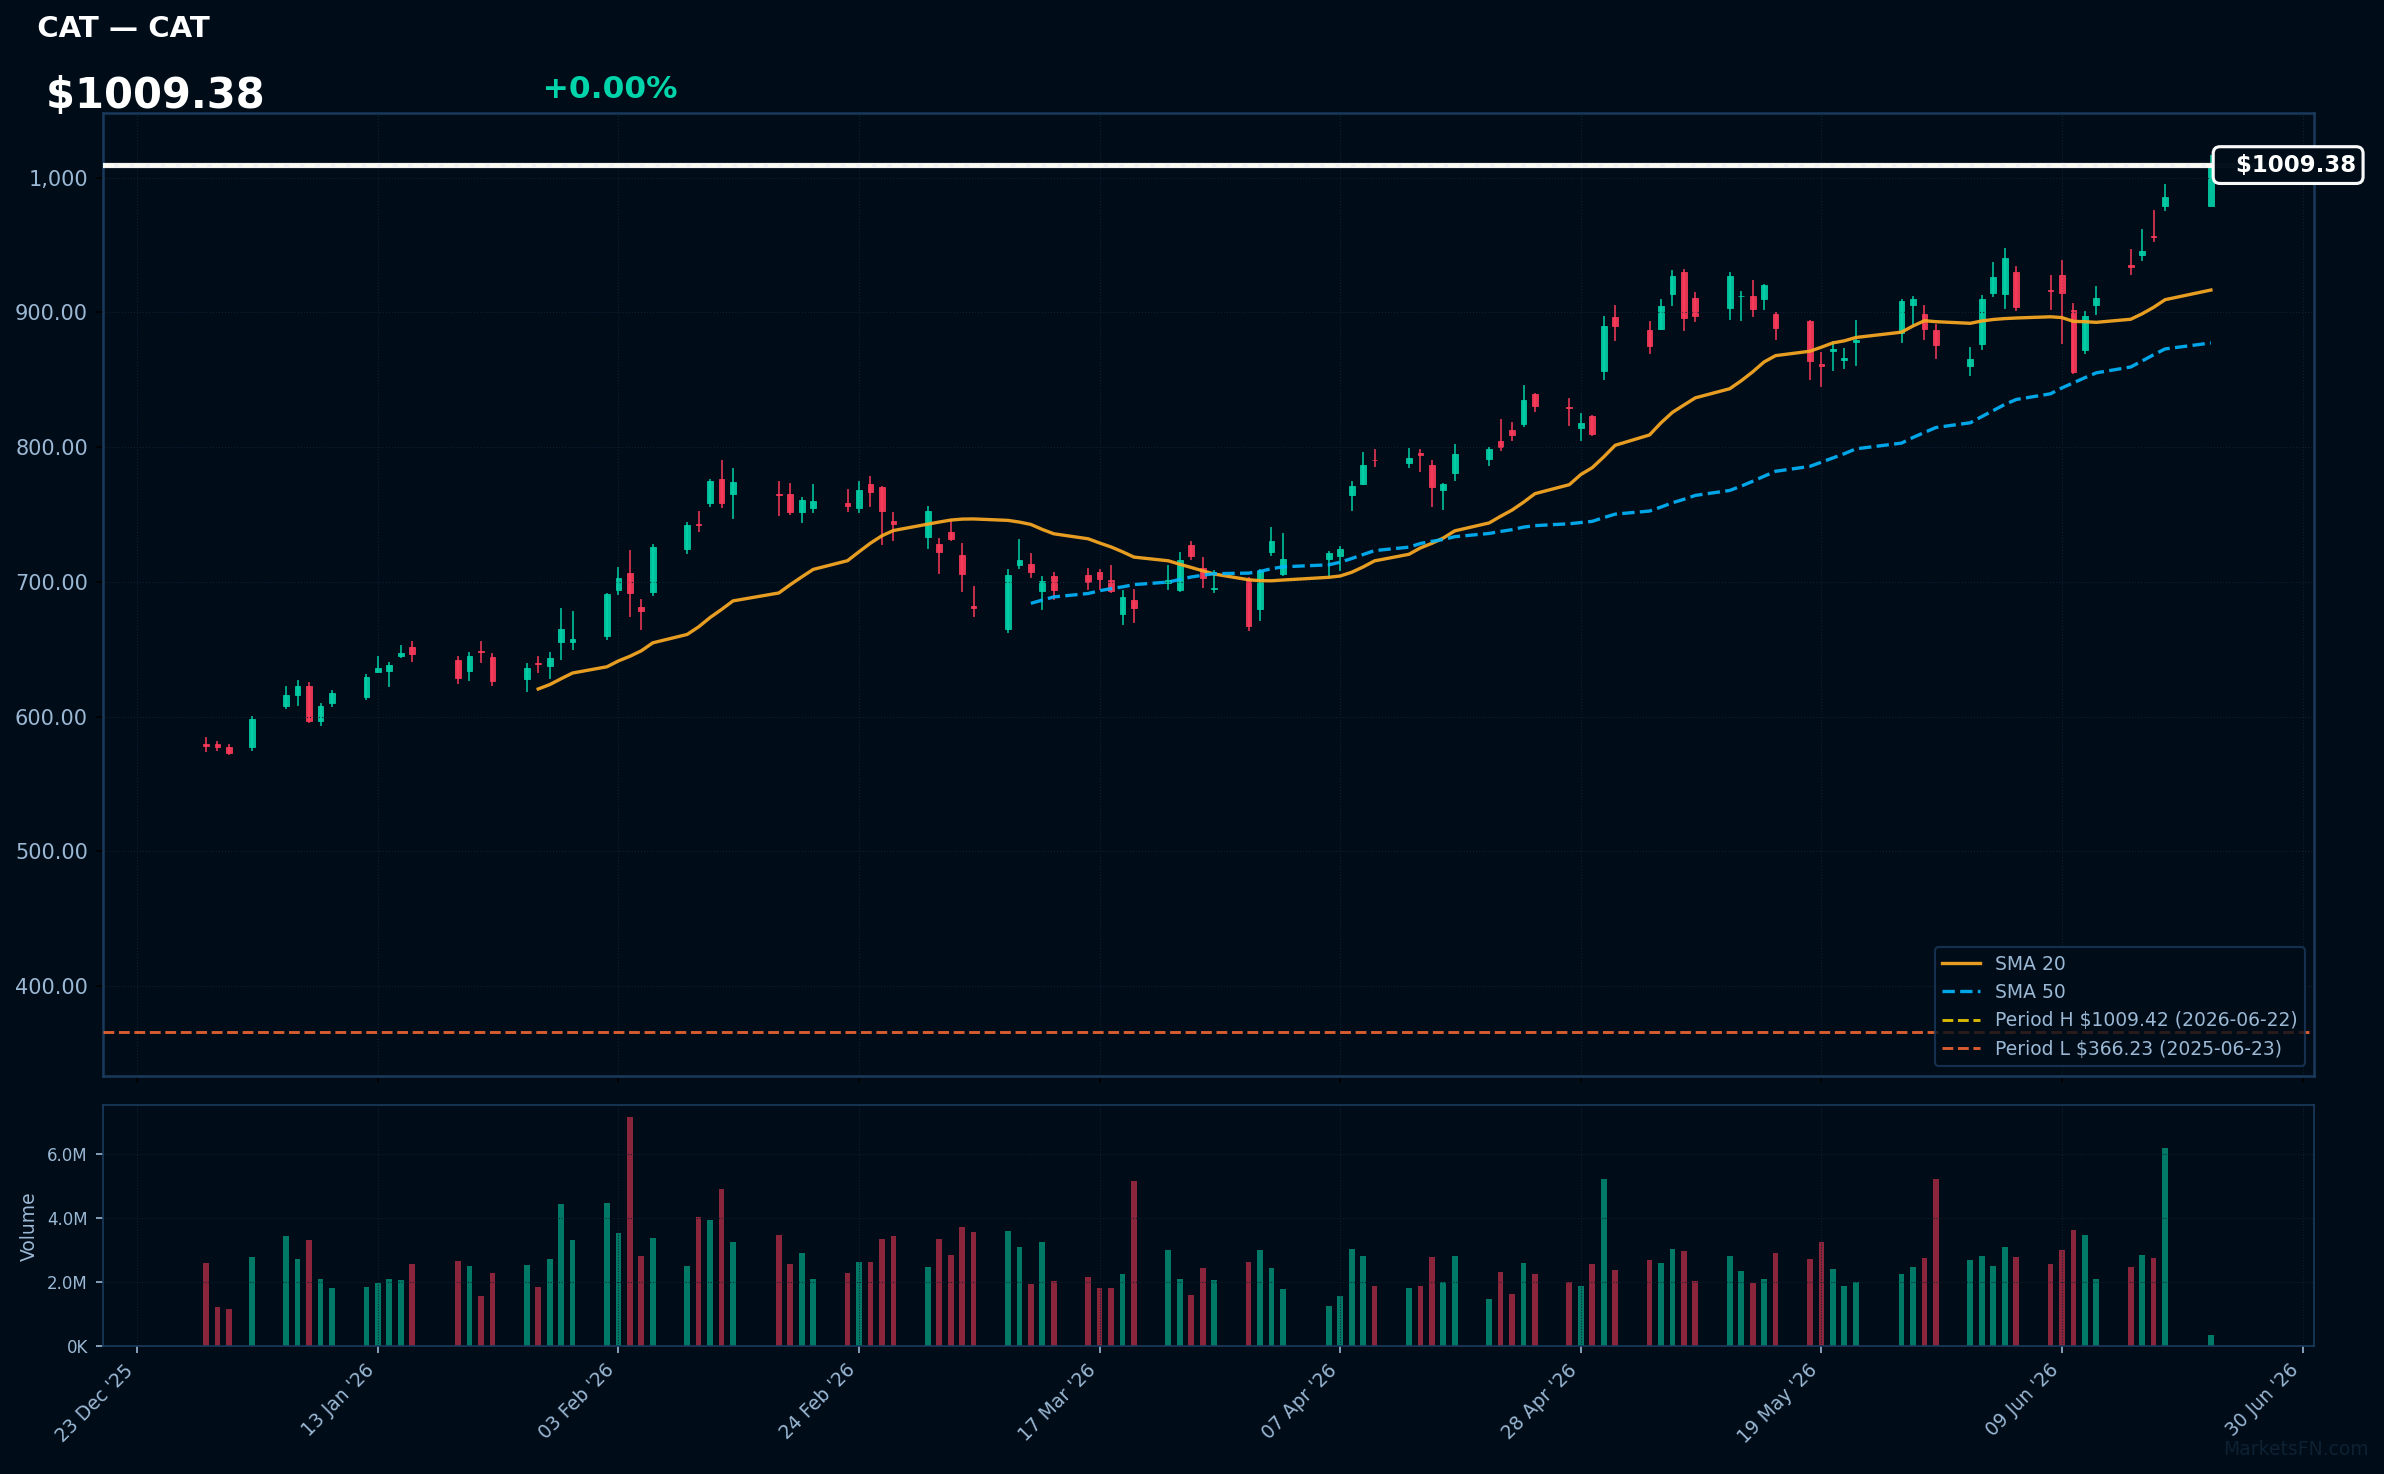Click the "CAT — CAT" chart title

[x=123, y=28]
